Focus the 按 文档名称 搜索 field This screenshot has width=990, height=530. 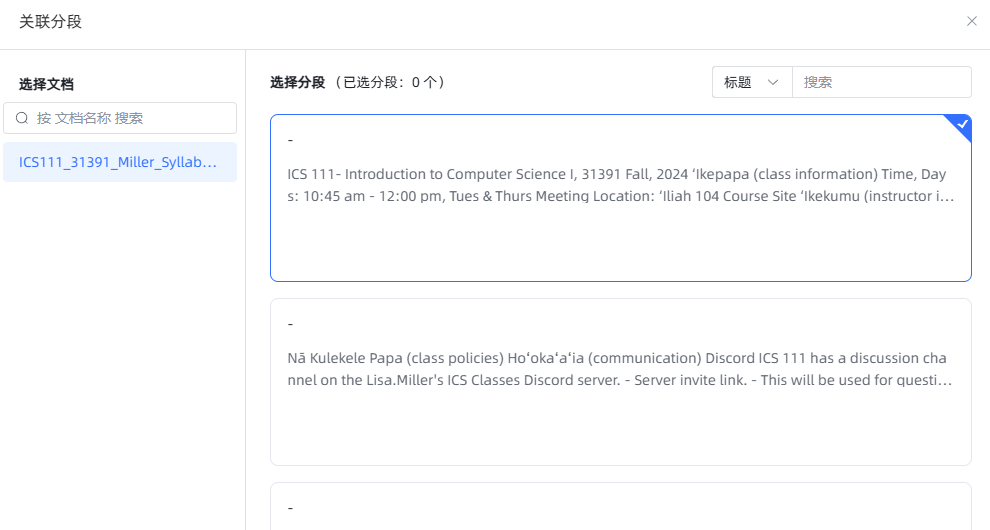coord(130,118)
